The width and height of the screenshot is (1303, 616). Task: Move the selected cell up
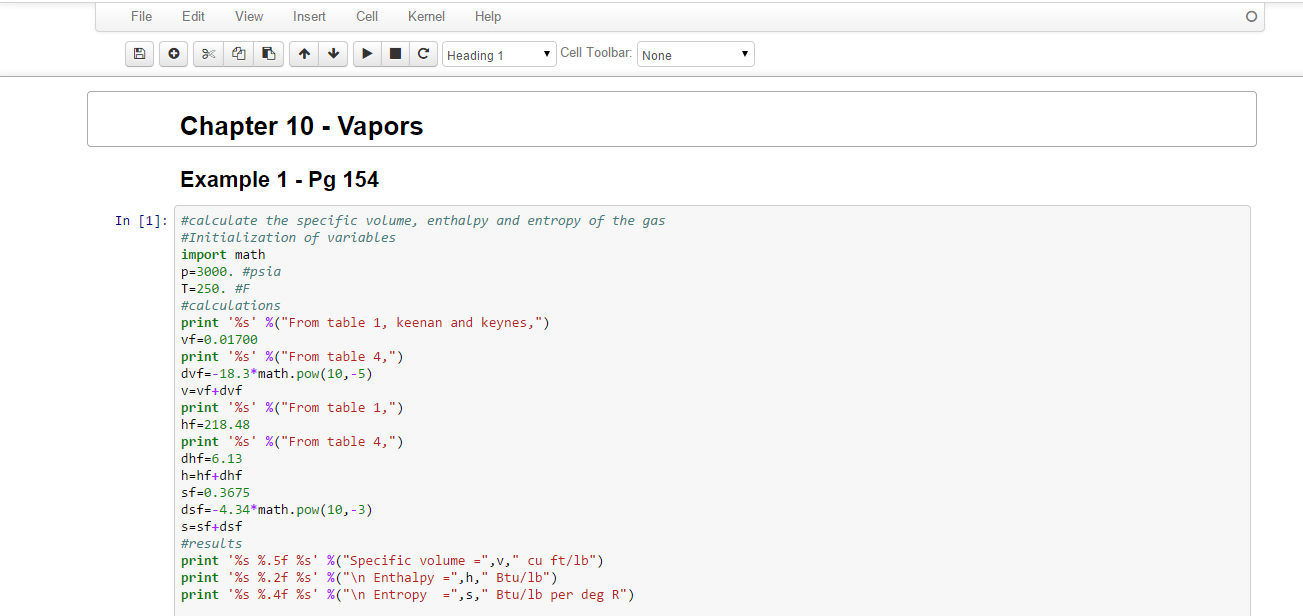pyautogui.click(x=304, y=54)
